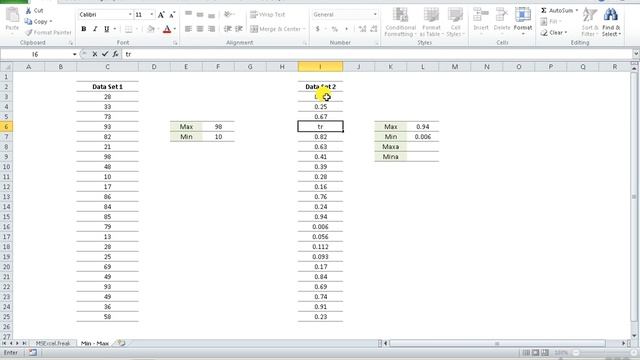Click the horizontal scrollbar thumb

point(497,343)
